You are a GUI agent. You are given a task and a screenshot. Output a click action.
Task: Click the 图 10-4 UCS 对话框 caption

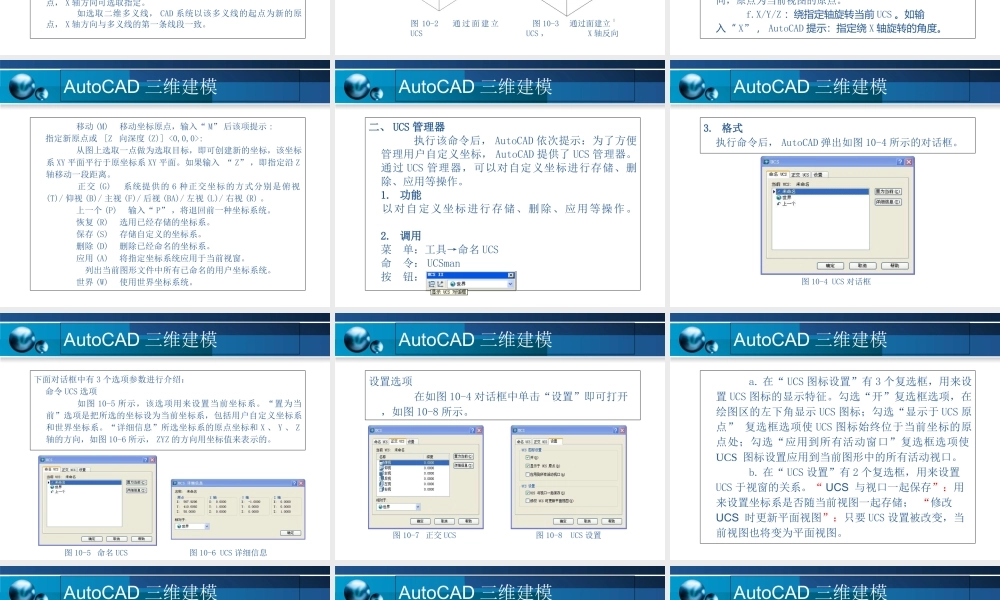pyautogui.click(x=835, y=281)
